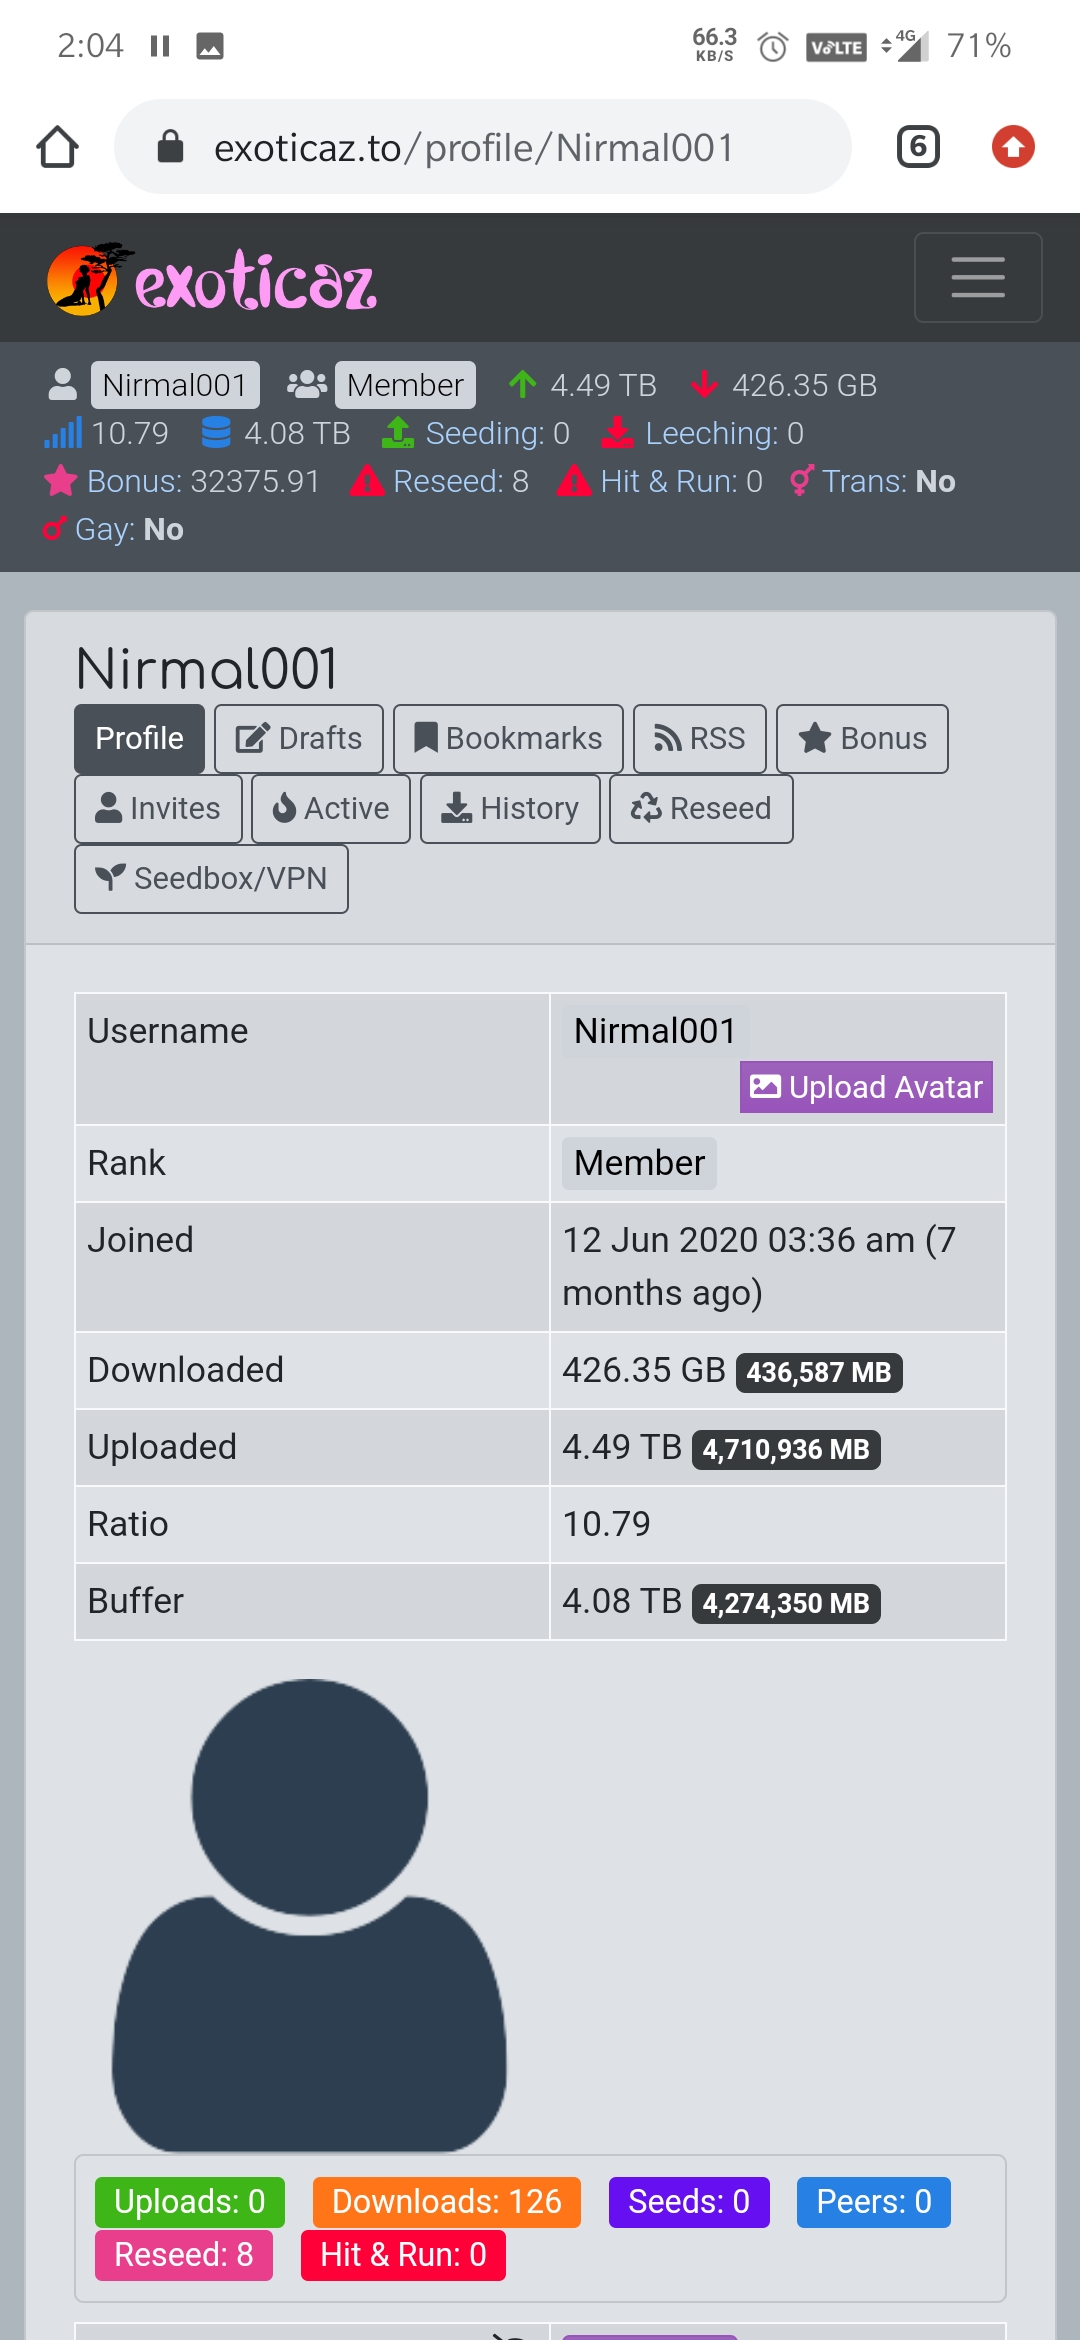
Task: Open the Drafts tab
Action: point(299,739)
